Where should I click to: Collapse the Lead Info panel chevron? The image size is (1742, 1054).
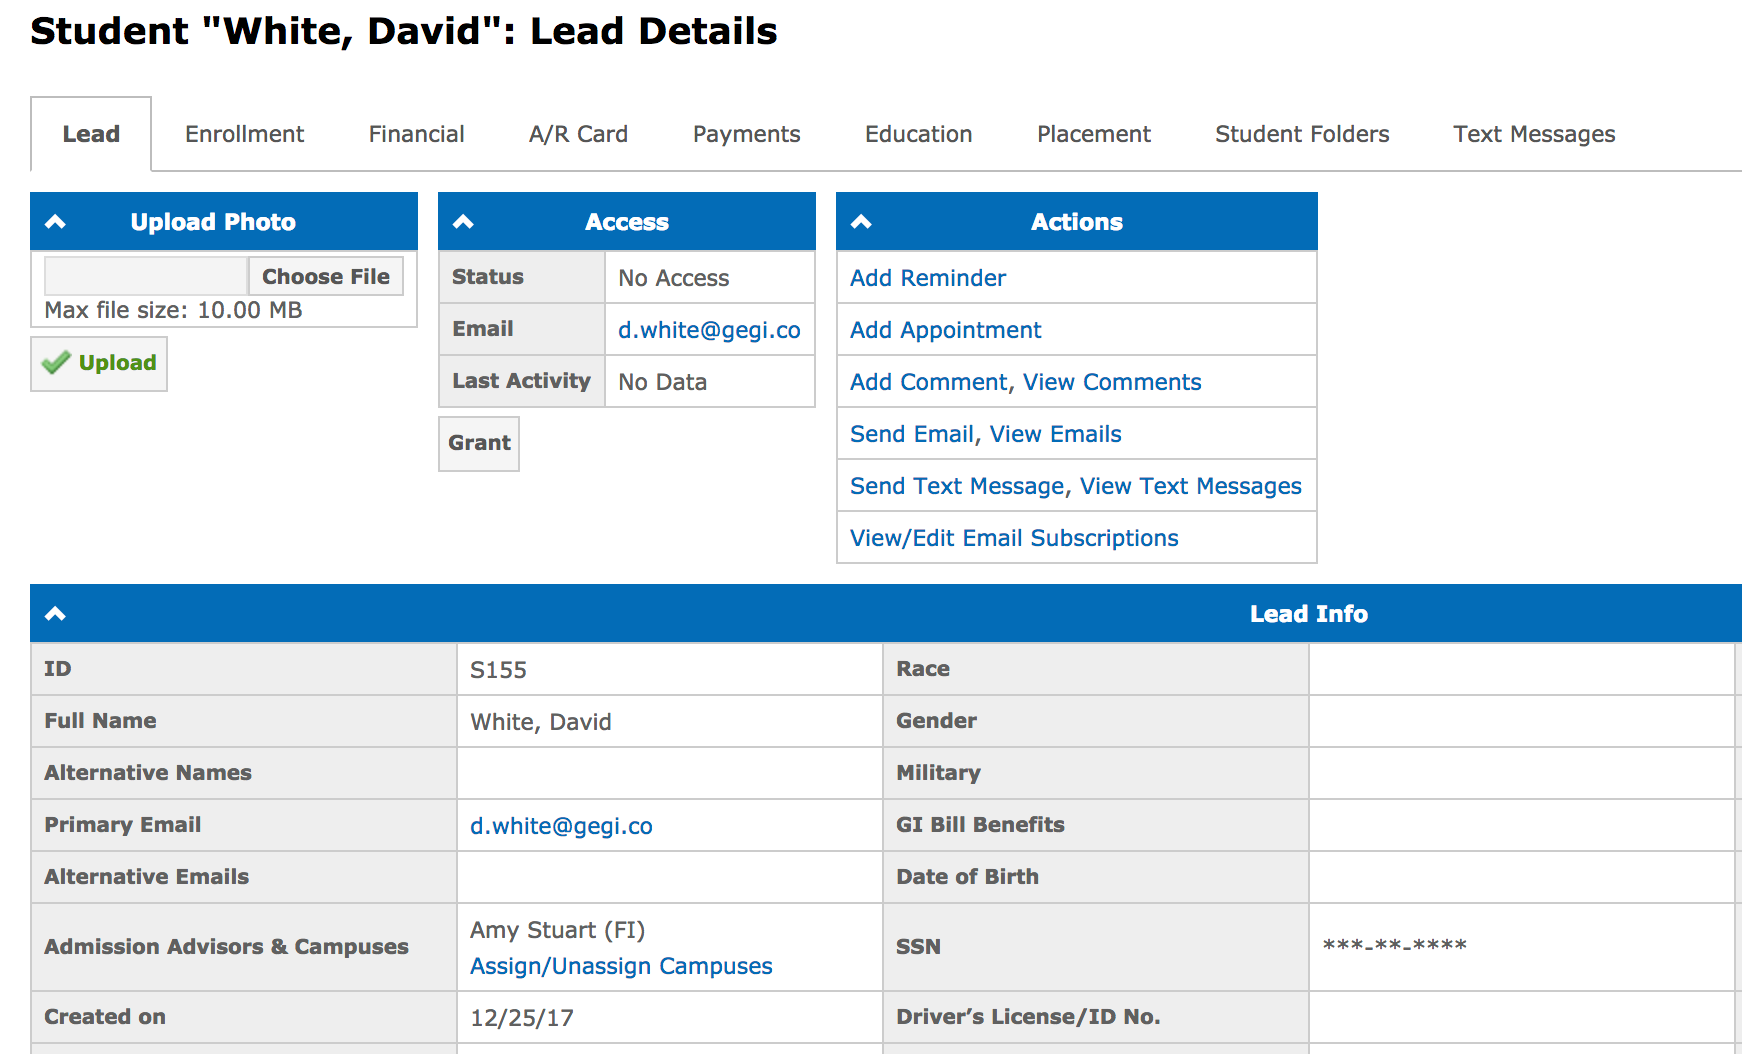pyautogui.click(x=56, y=614)
